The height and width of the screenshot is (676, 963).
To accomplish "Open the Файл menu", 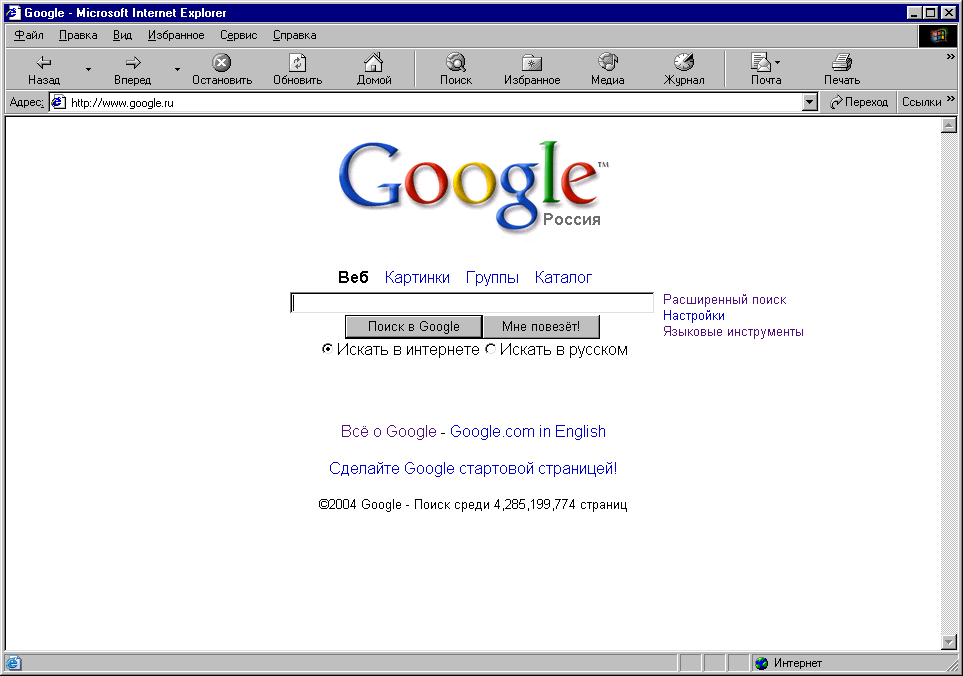I will pos(29,35).
